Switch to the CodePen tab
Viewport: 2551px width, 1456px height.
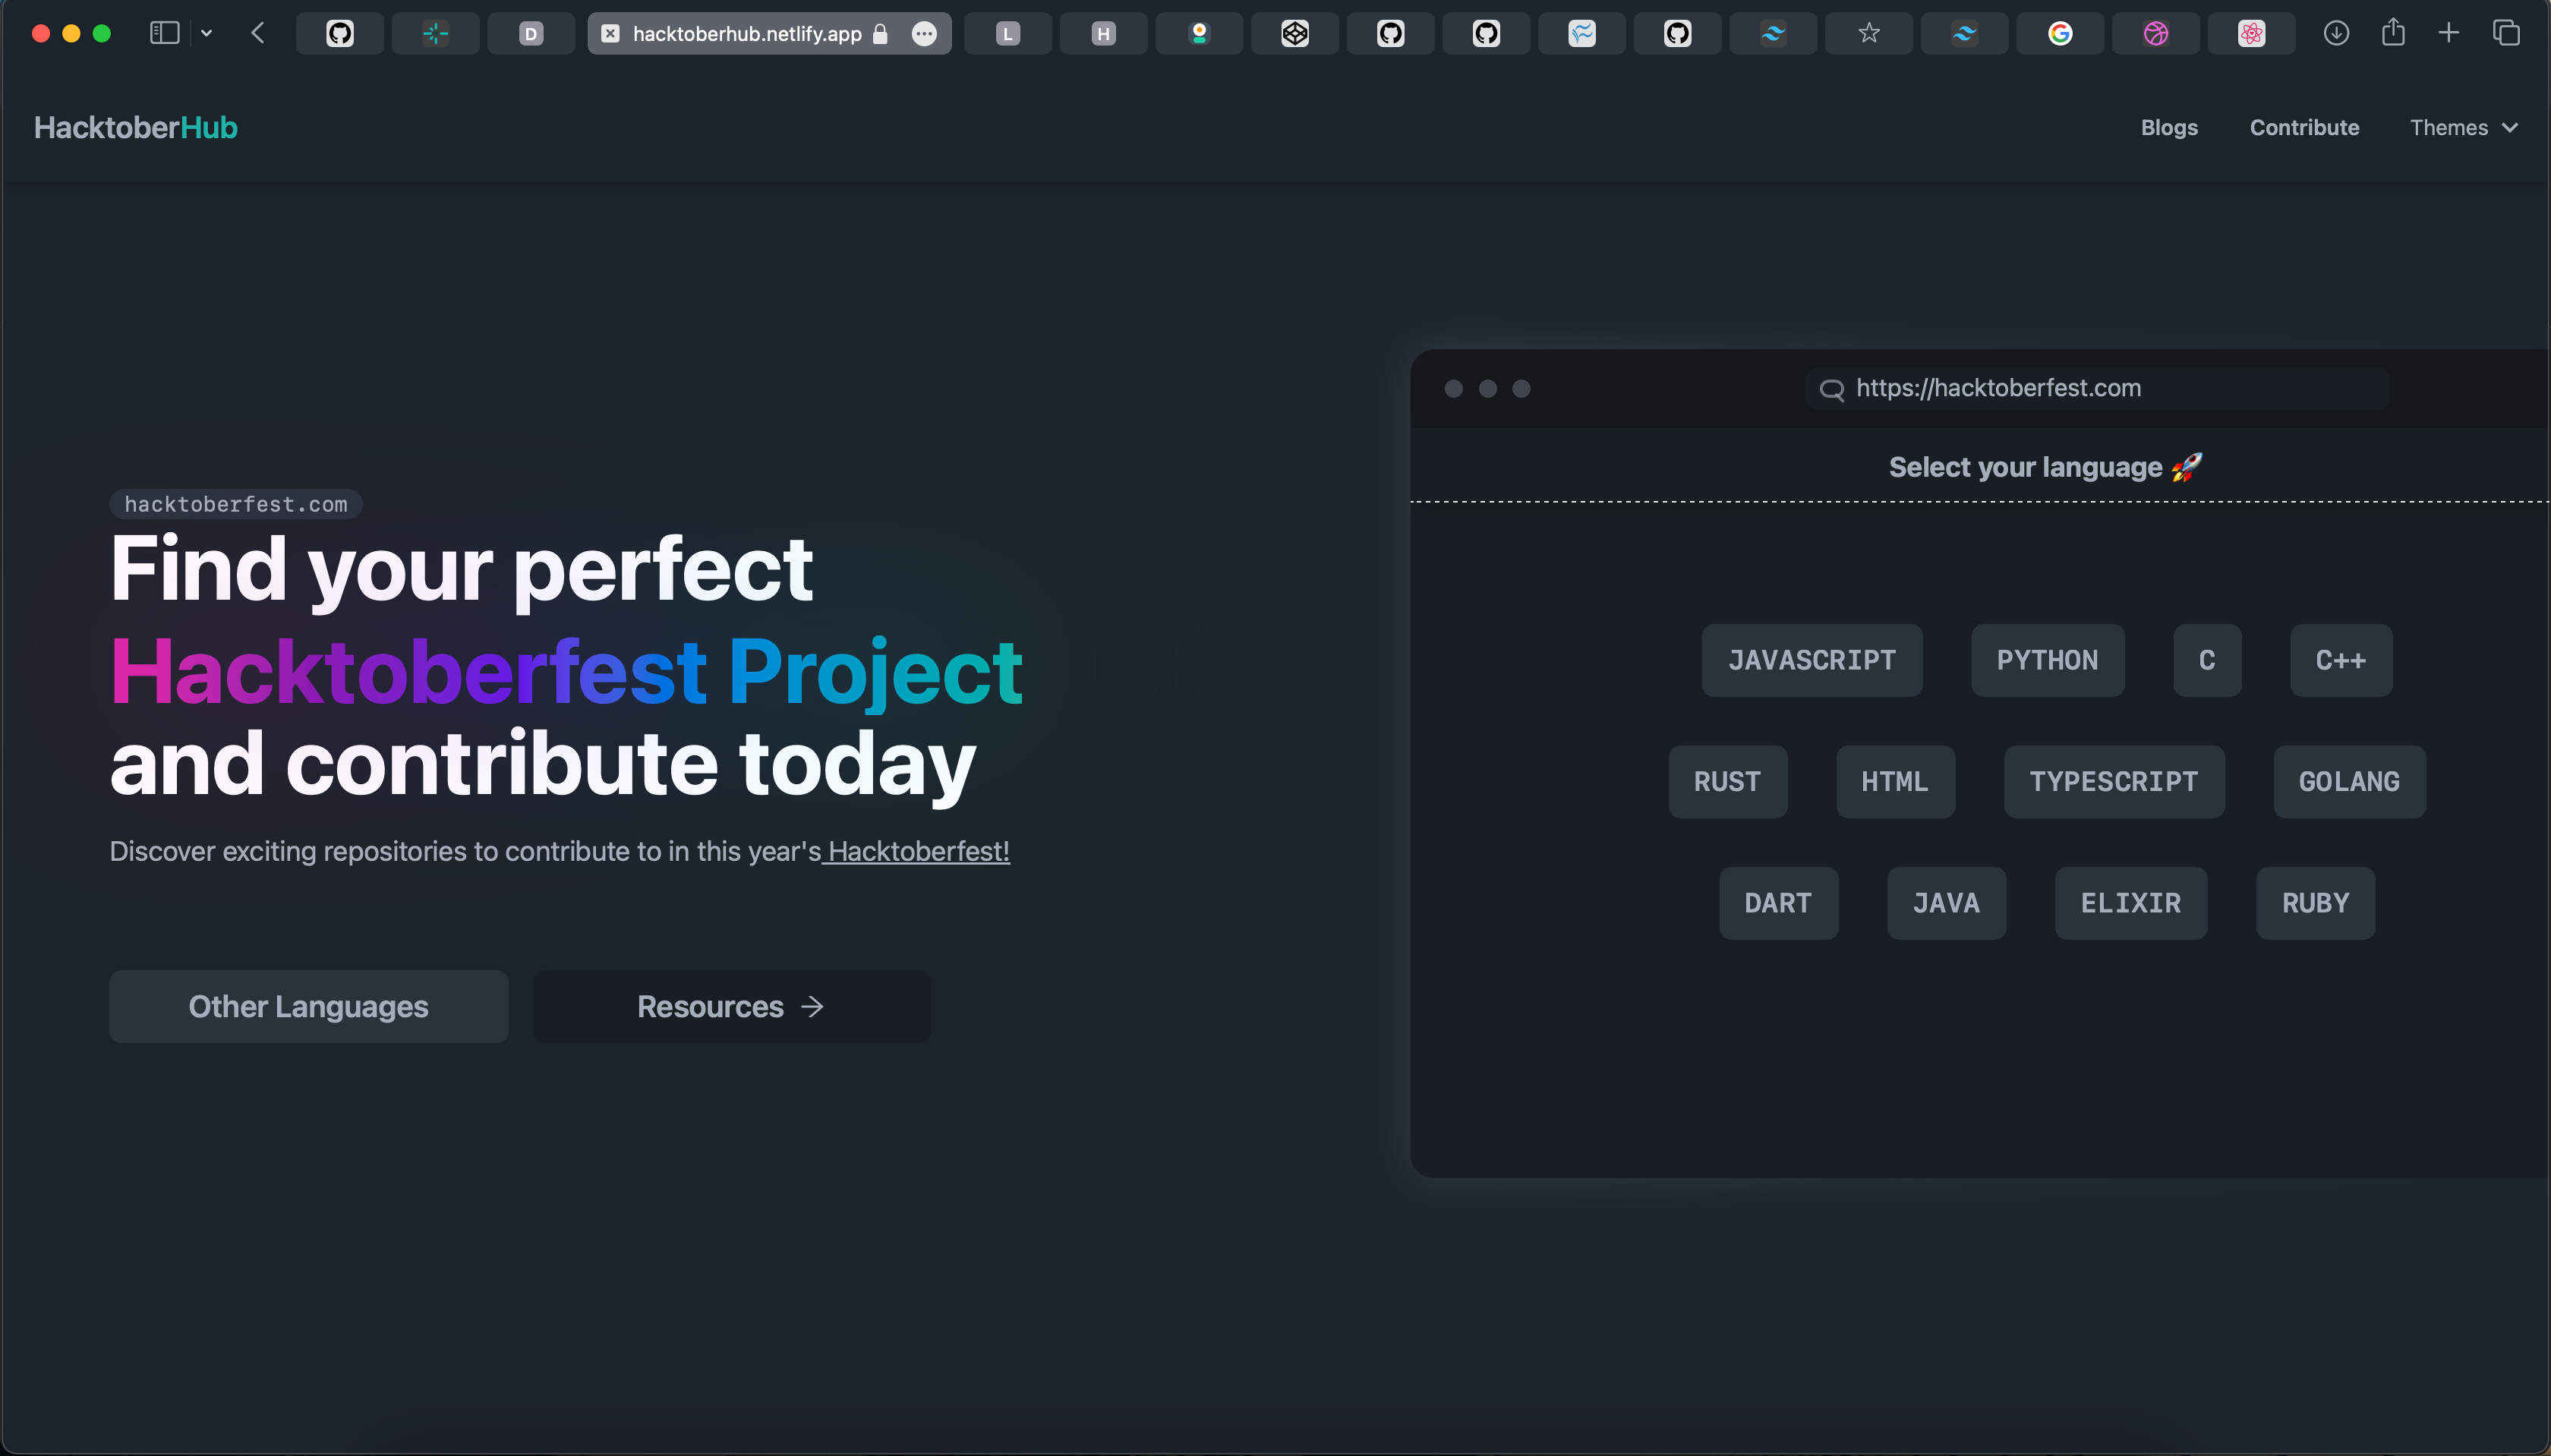pyautogui.click(x=1295, y=34)
